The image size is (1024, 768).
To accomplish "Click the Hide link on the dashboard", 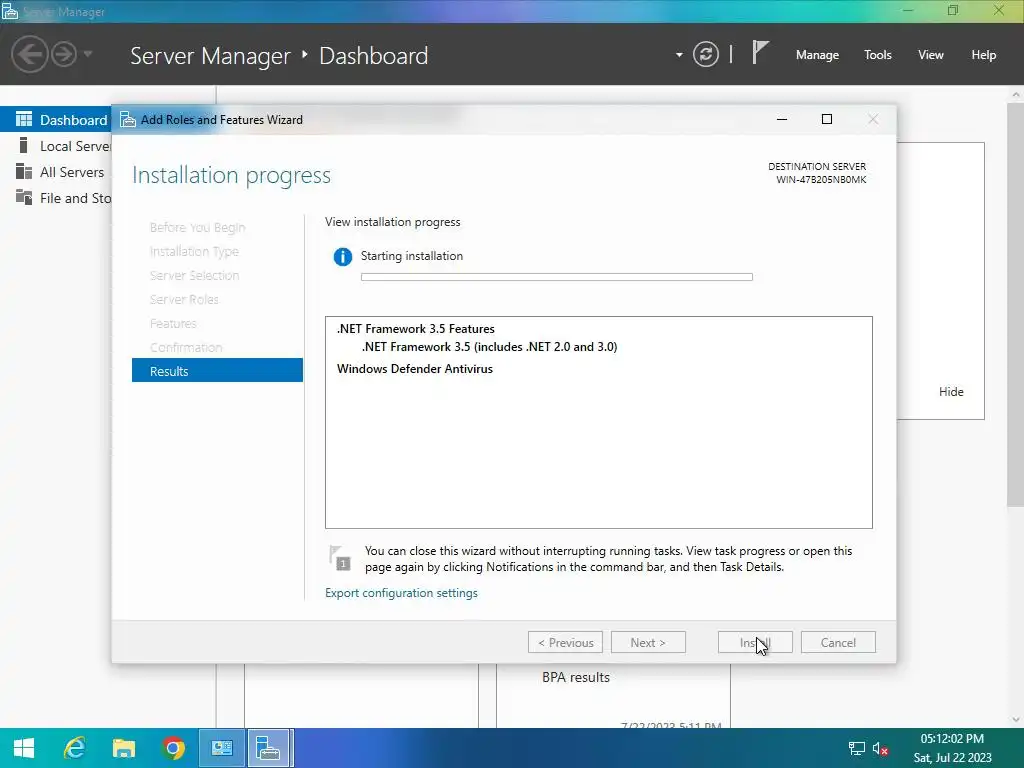I will click(951, 392).
